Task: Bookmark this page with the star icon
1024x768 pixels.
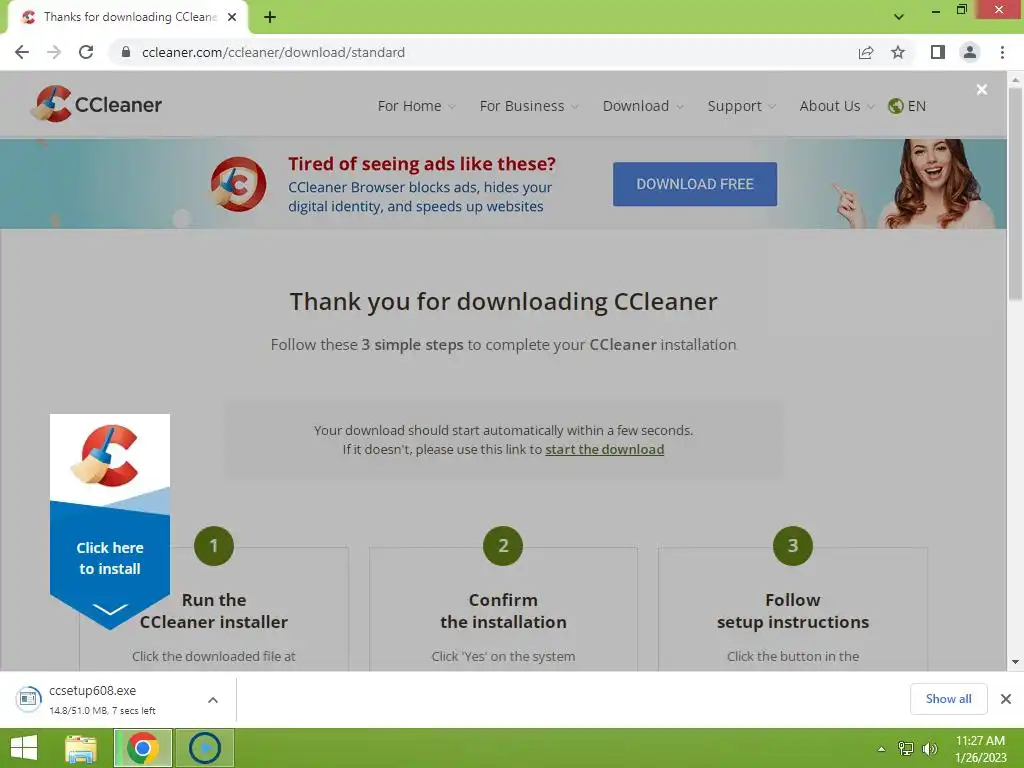Action: pyautogui.click(x=898, y=52)
